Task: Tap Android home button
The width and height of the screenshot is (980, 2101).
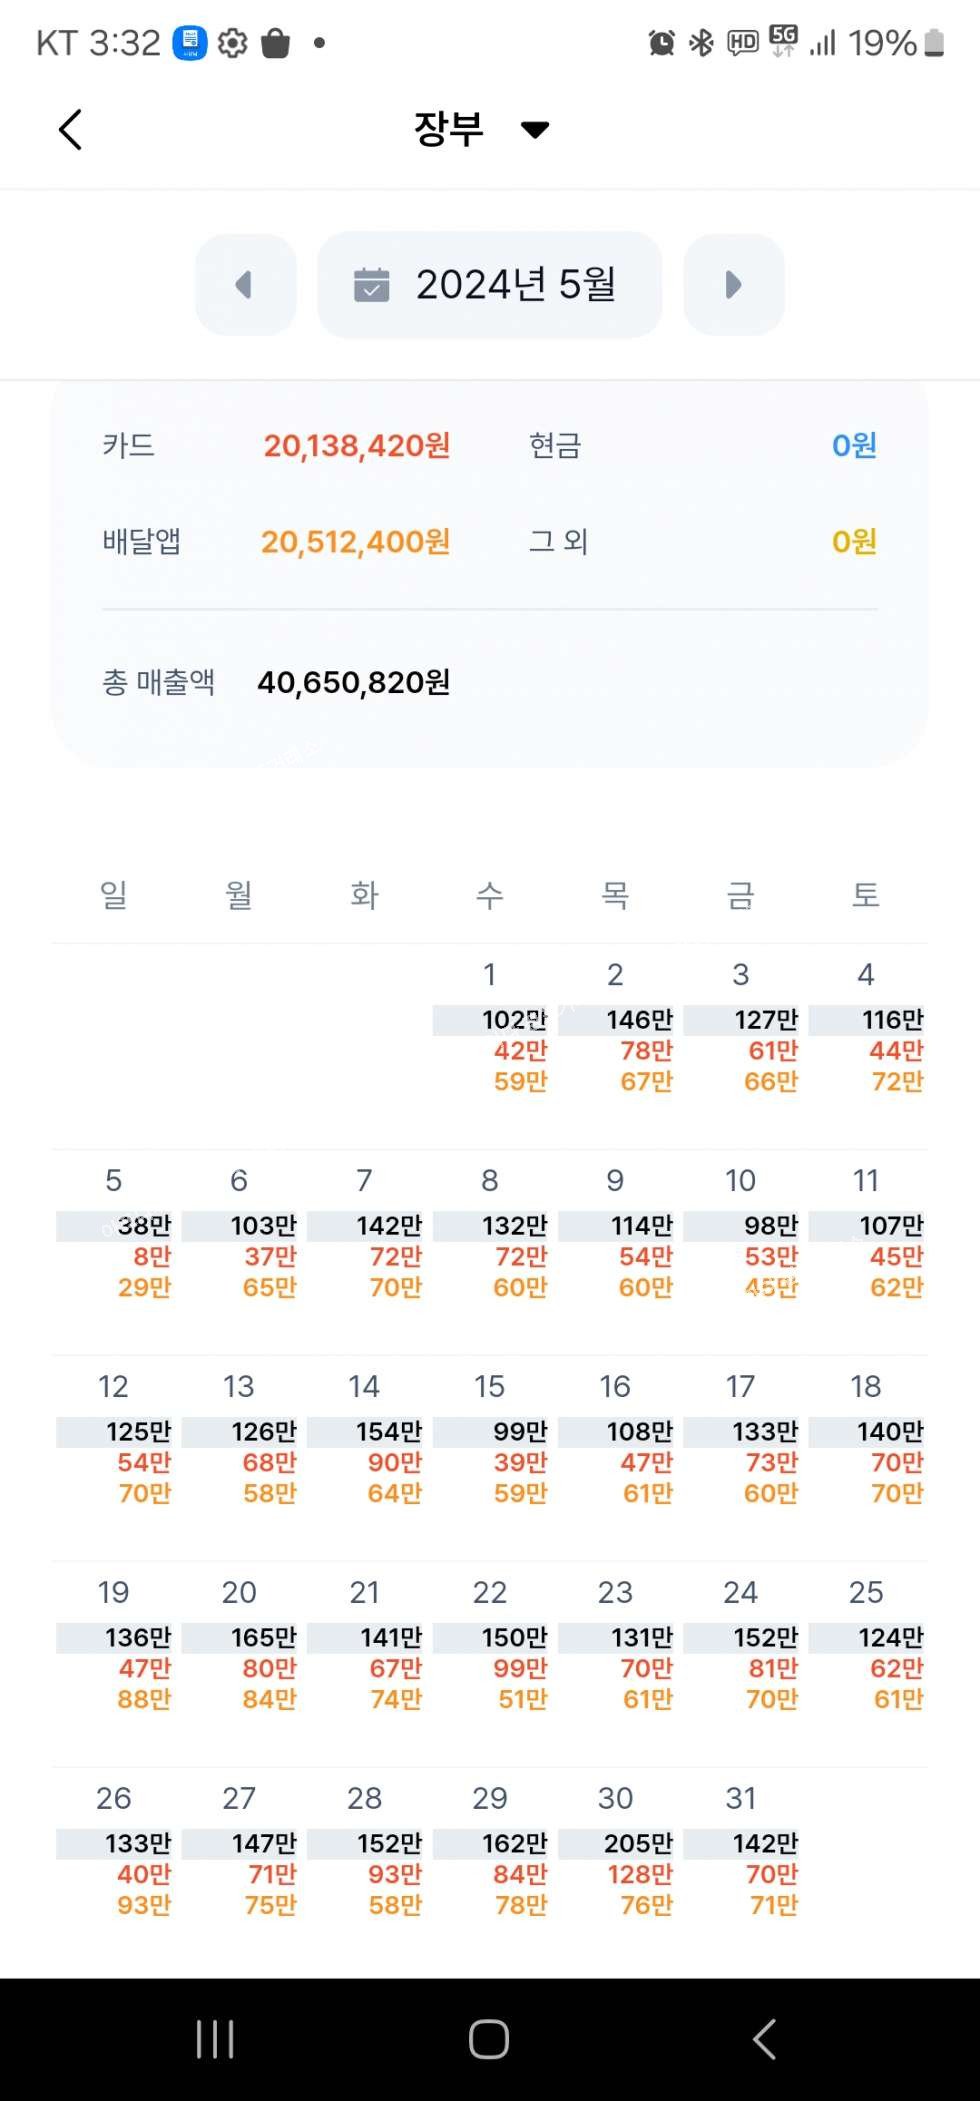Action: coord(489,2039)
